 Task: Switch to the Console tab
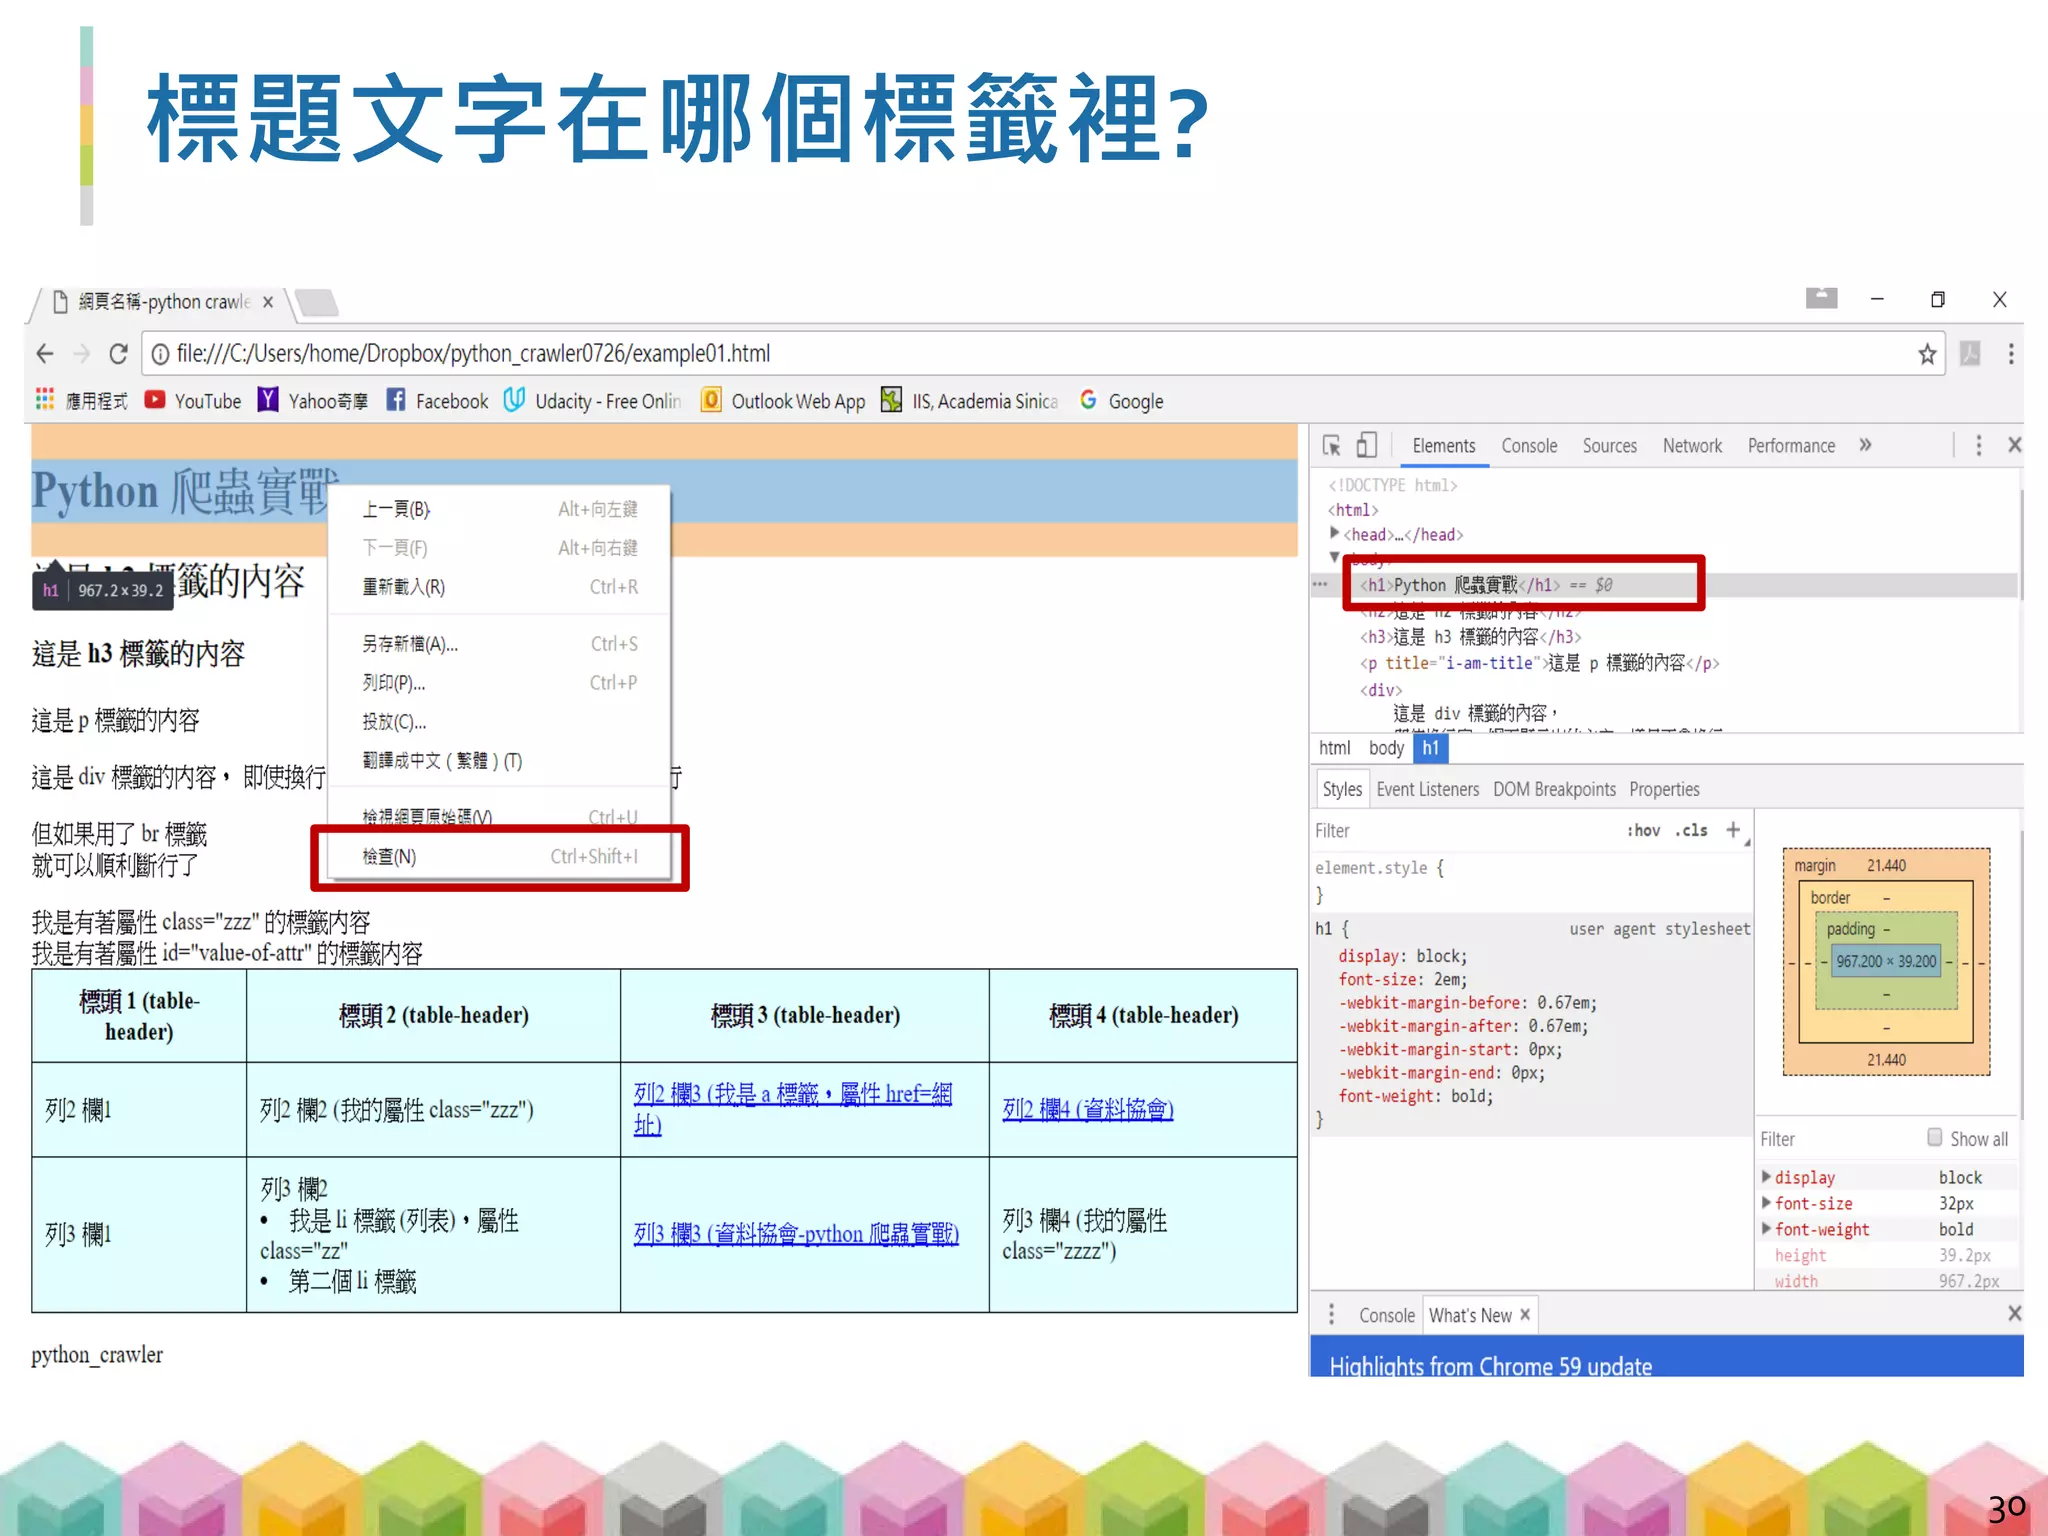coord(1528,446)
